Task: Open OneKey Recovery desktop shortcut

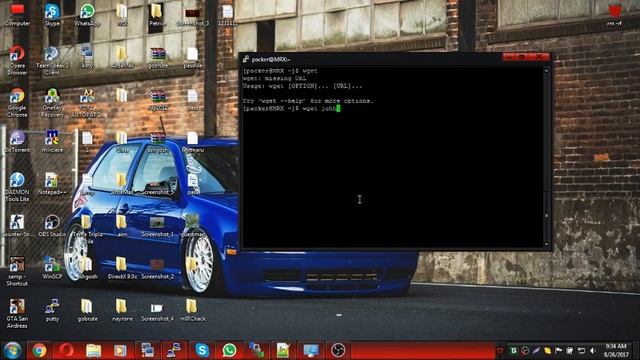Action: (52, 103)
